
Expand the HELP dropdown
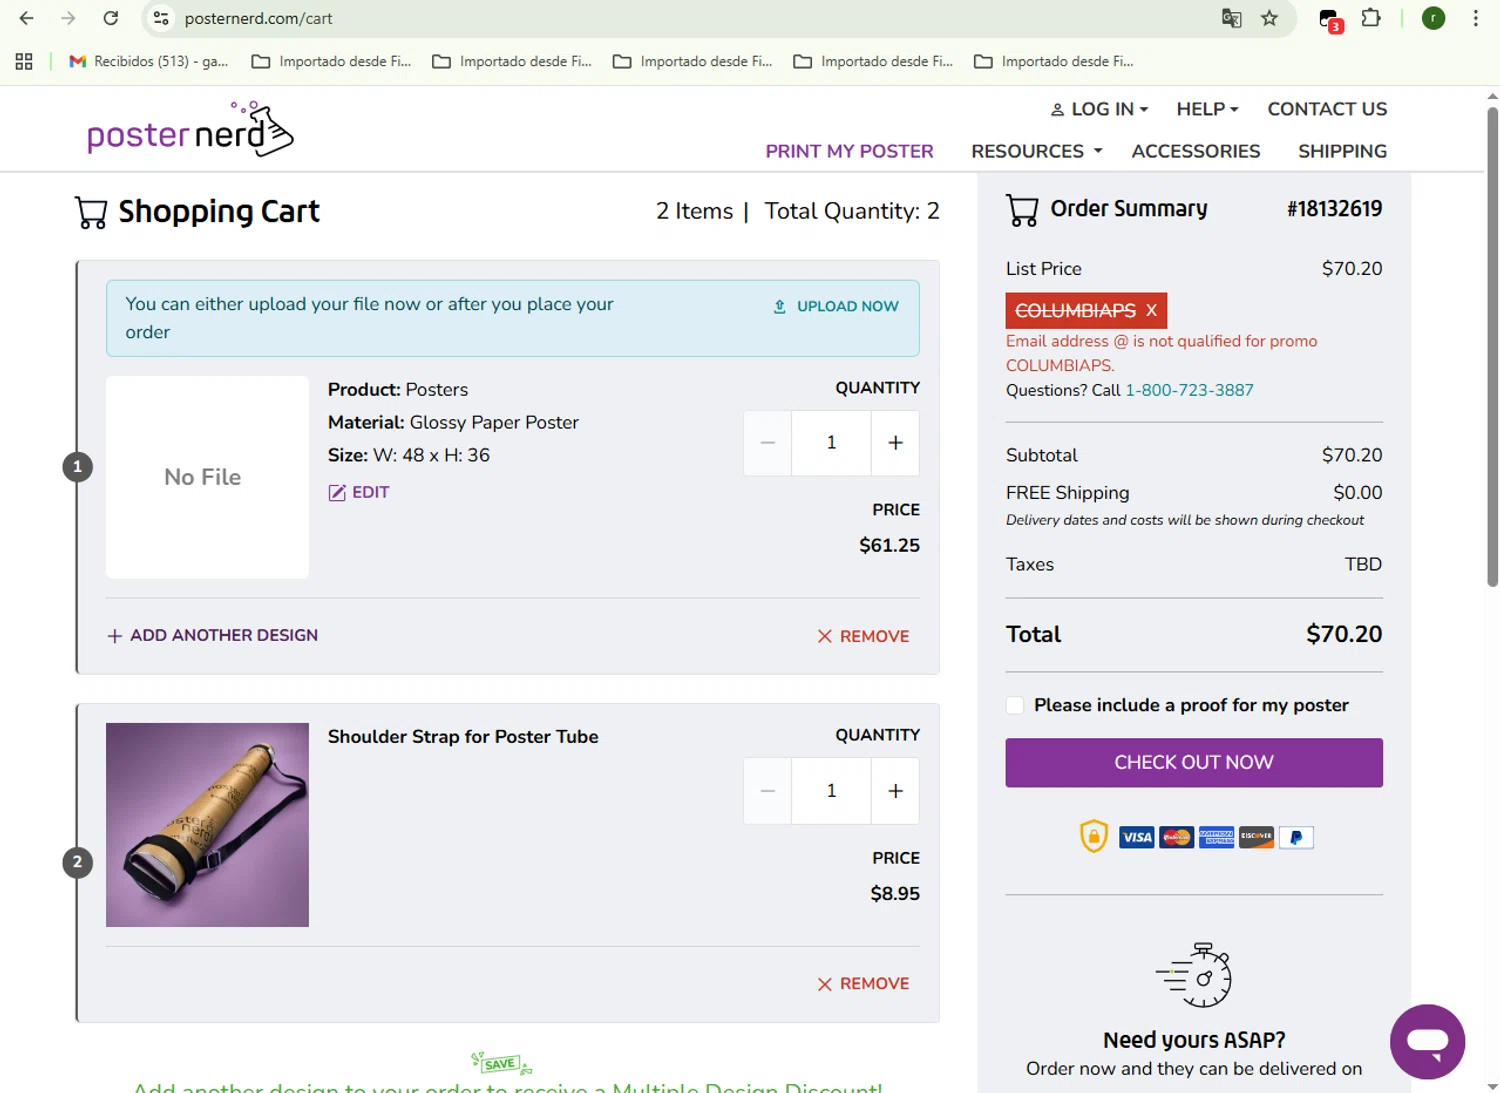(x=1207, y=109)
